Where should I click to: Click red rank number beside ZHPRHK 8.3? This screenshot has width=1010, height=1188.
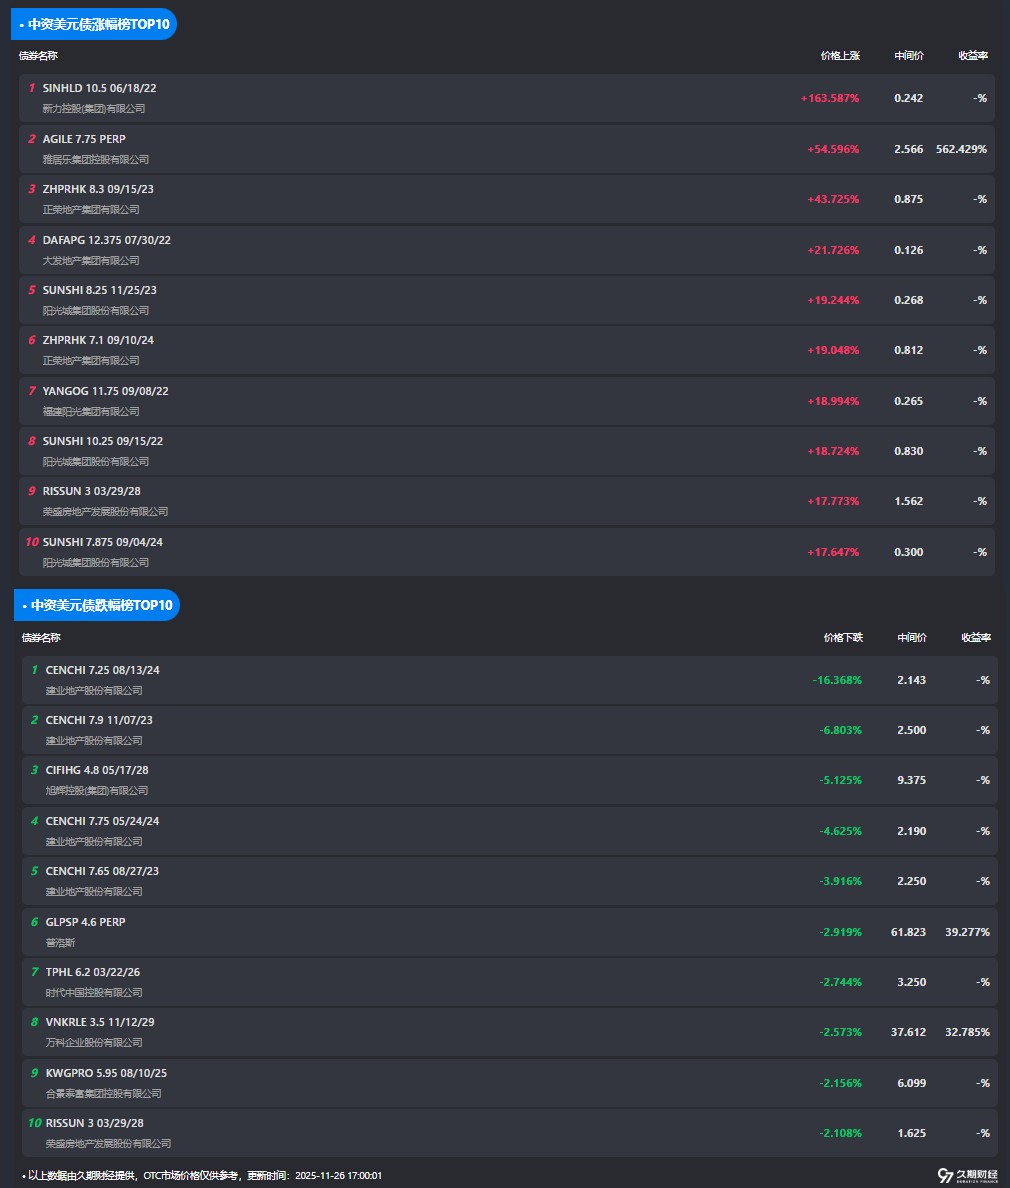[x=32, y=189]
